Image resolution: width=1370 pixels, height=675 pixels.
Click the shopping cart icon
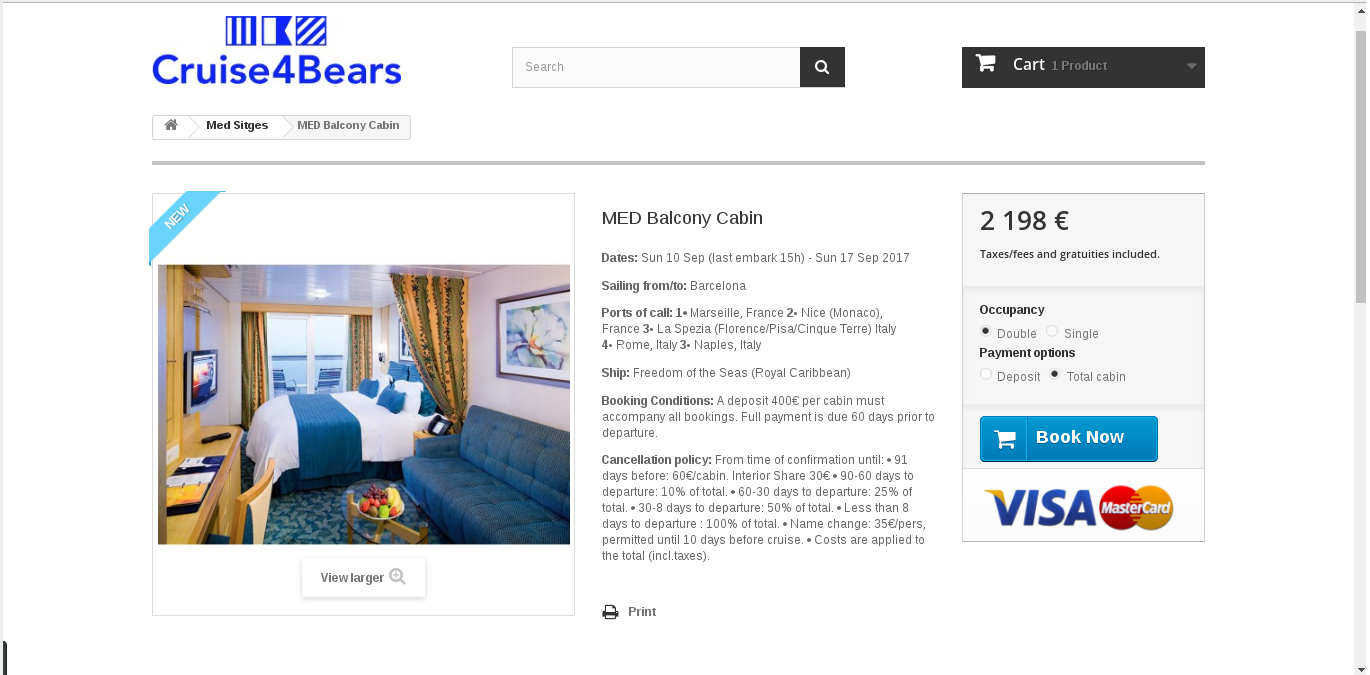point(986,63)
